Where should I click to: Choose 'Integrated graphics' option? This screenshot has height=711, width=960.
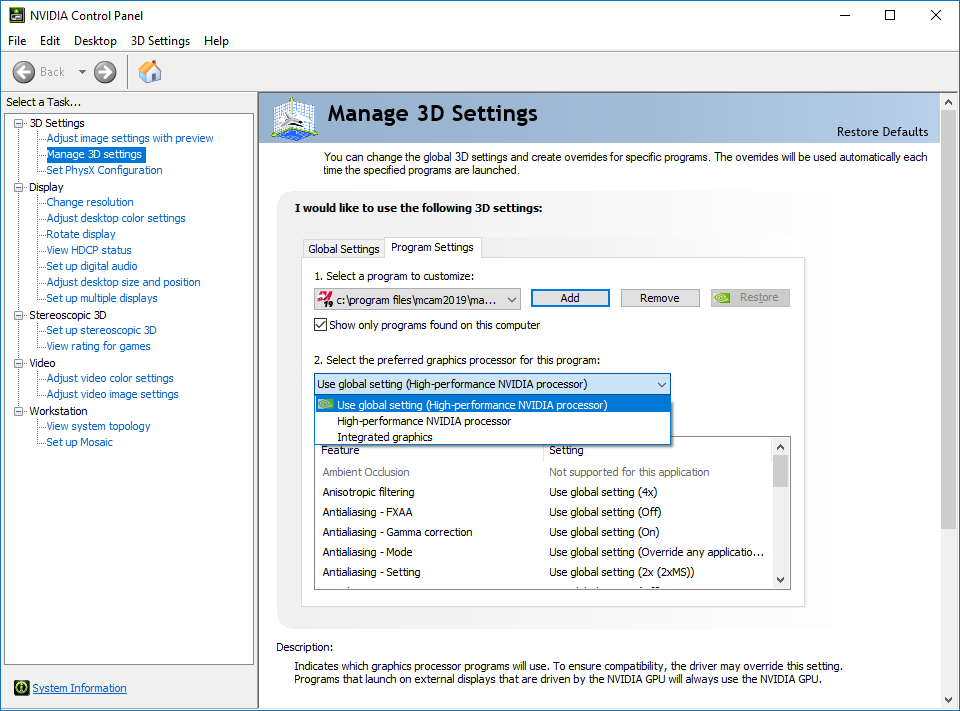pyautogui.click(x=493, y=437)
